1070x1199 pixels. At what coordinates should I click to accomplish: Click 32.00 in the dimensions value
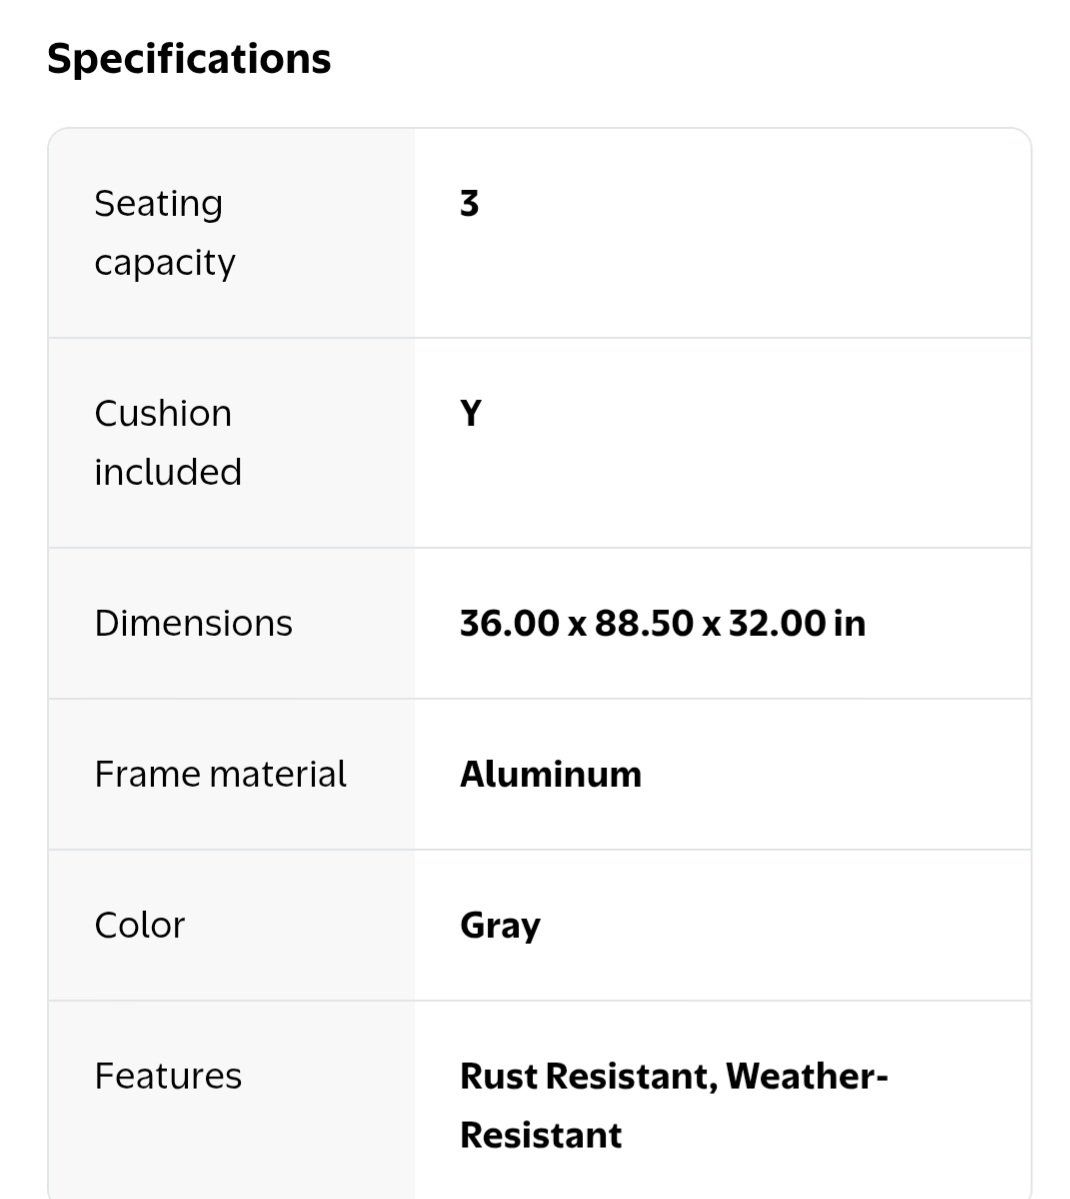(x=777, y=623)
